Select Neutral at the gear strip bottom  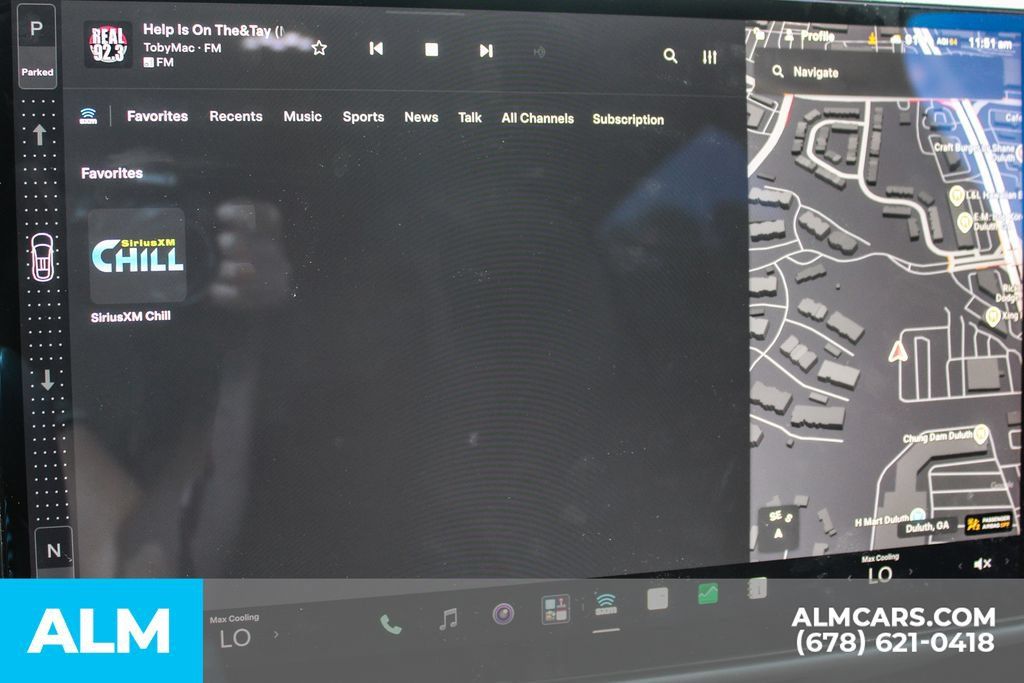pyautogui.click(x=54, y=550)
